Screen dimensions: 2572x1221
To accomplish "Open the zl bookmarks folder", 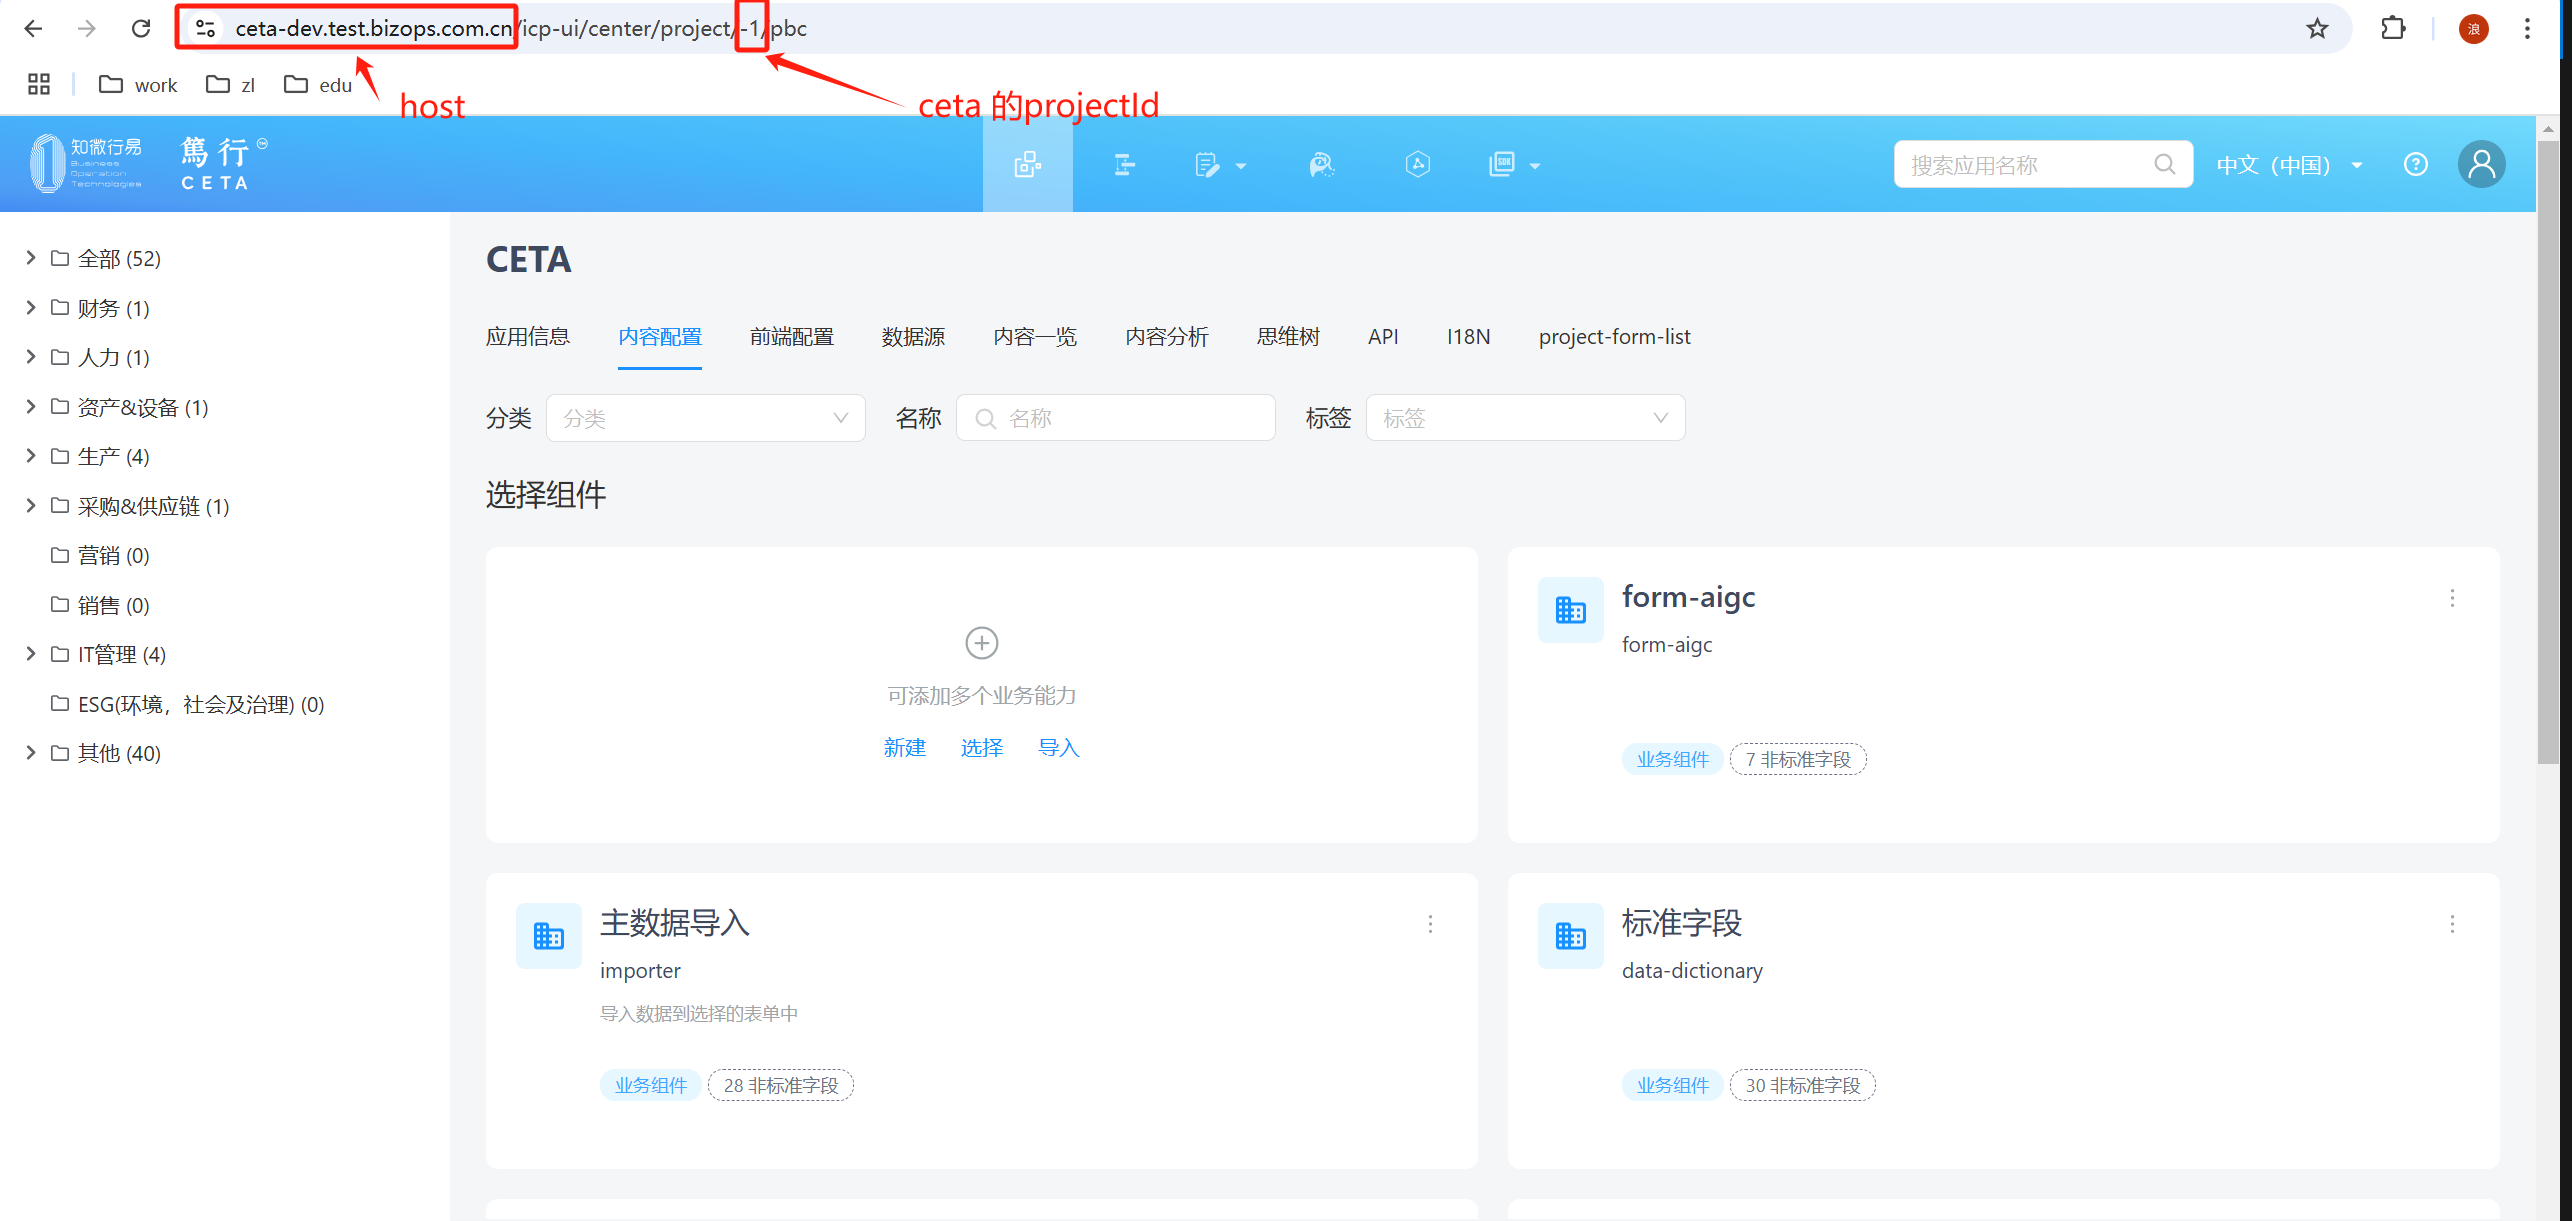I will tap(230, 85).
